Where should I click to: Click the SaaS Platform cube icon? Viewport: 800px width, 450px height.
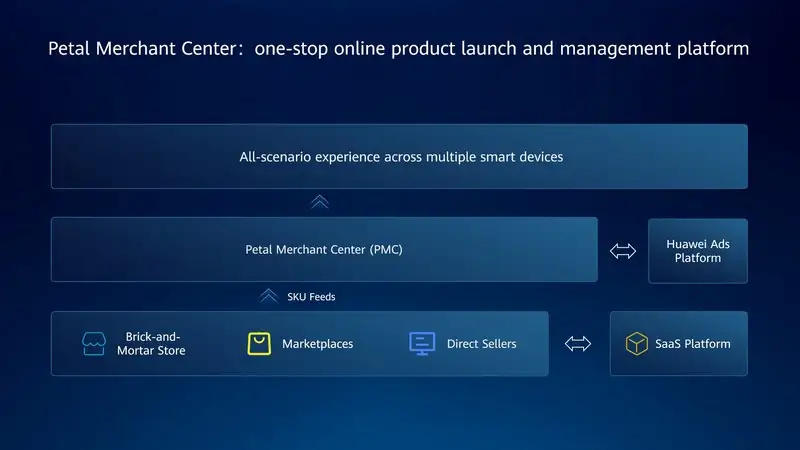point(637,344)
